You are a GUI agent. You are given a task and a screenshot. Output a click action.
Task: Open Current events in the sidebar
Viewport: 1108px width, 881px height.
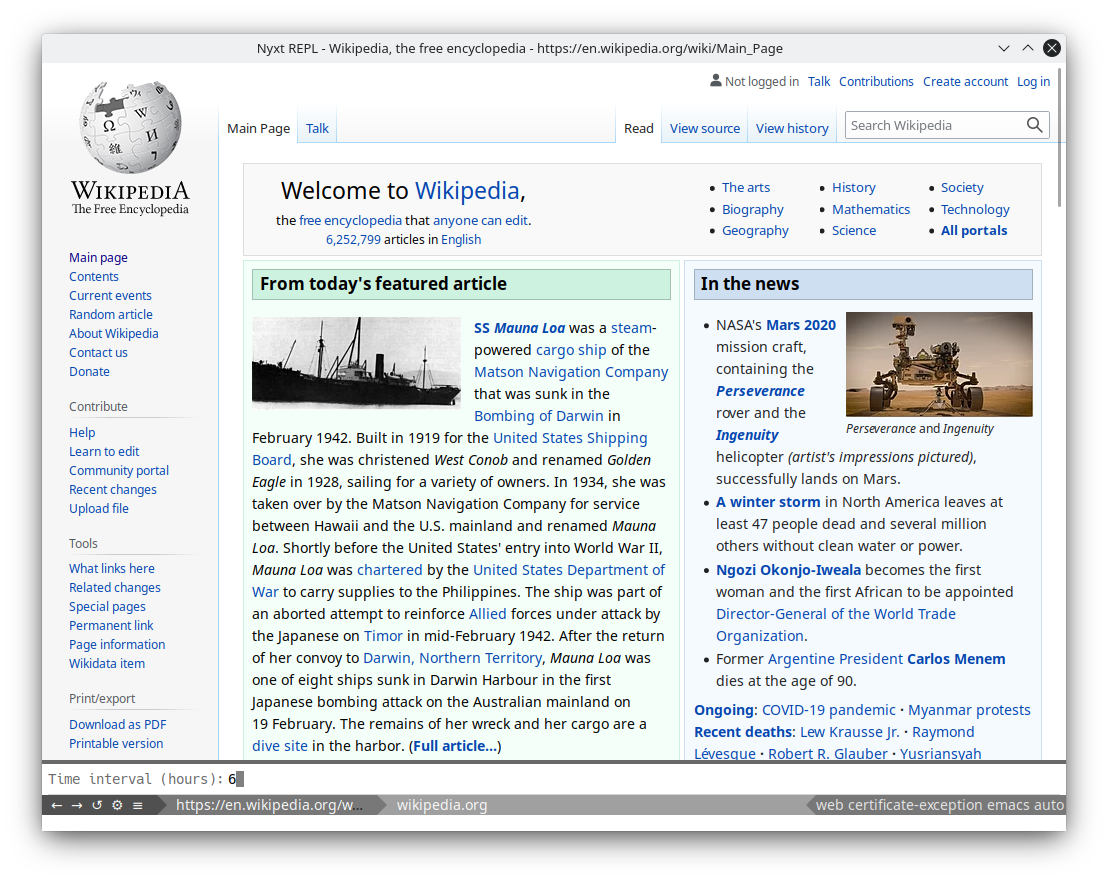(x=110, y=295)
